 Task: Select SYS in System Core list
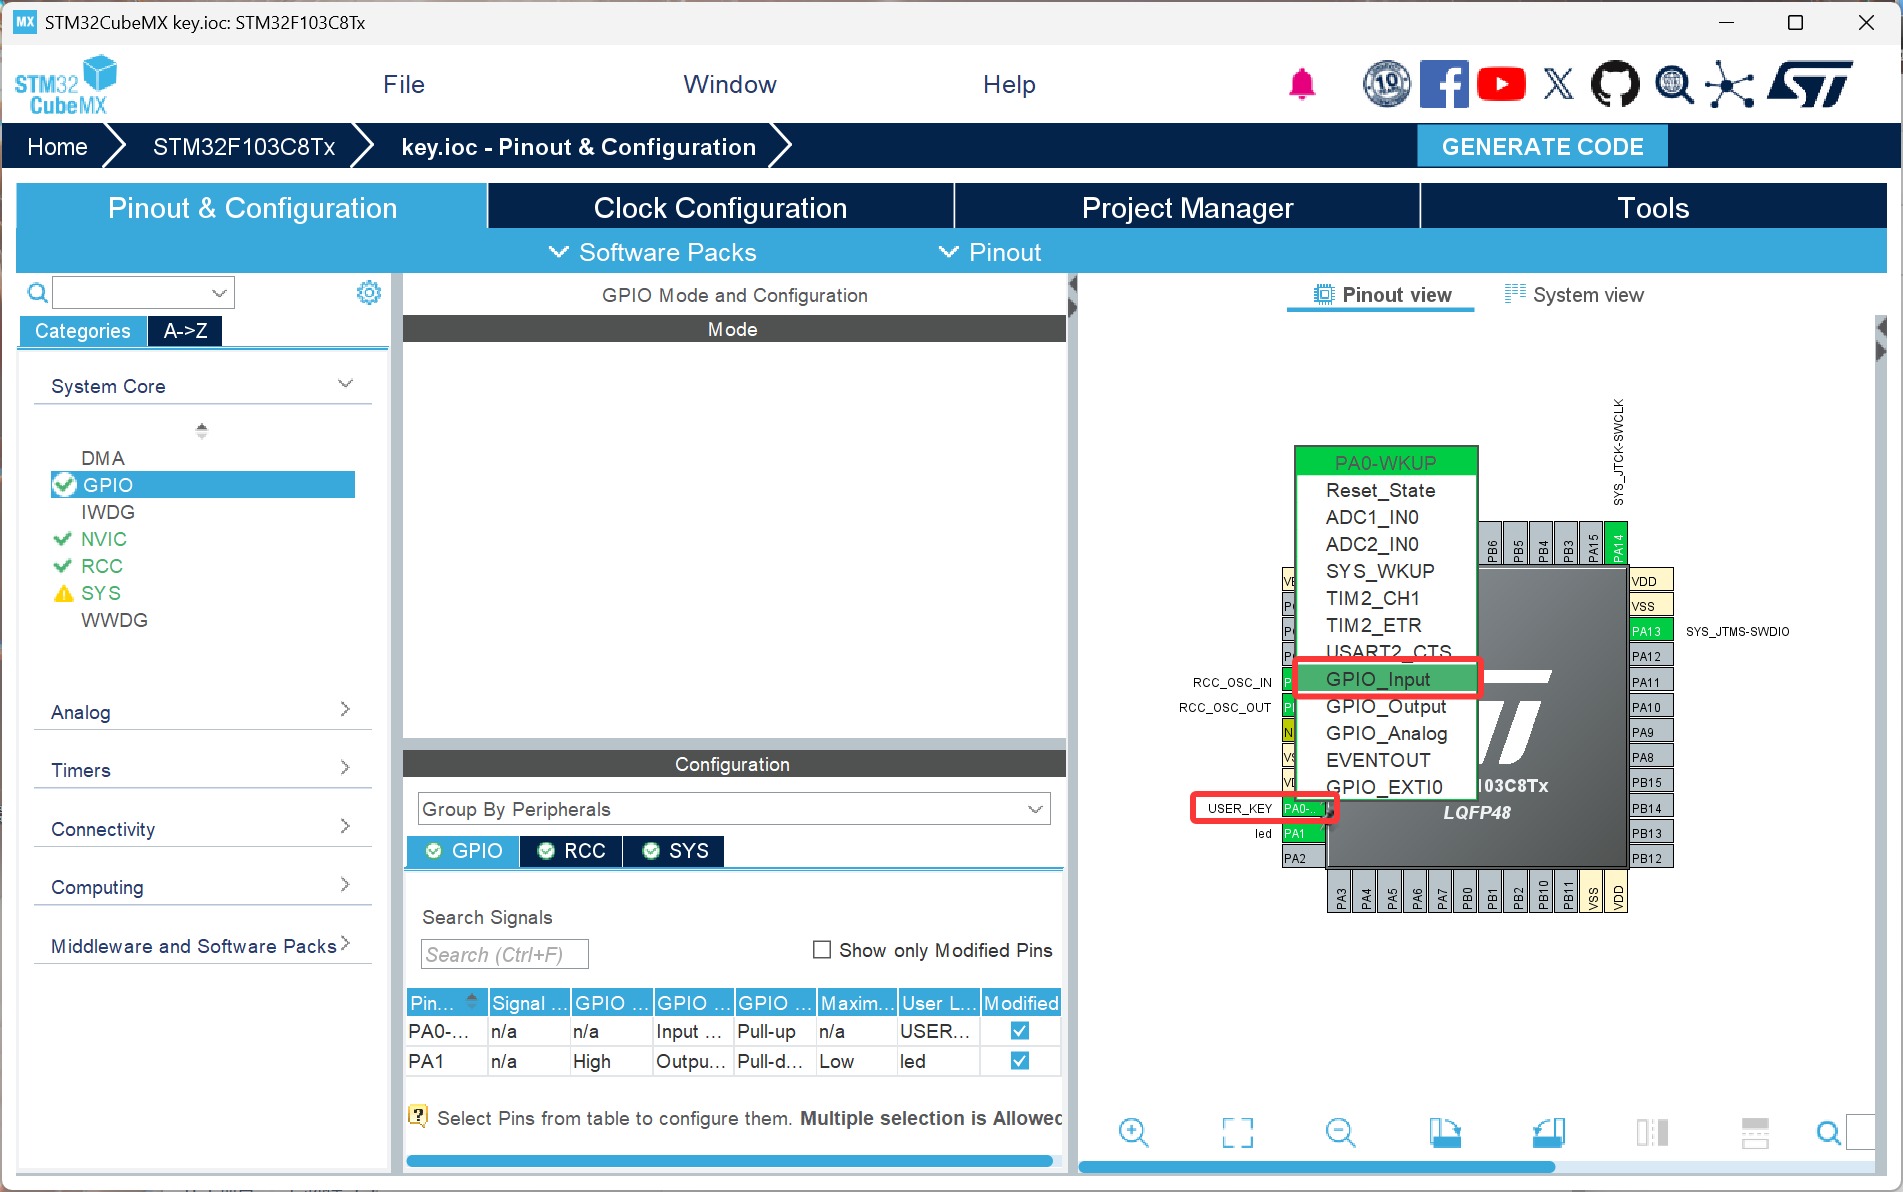(100, 593)
